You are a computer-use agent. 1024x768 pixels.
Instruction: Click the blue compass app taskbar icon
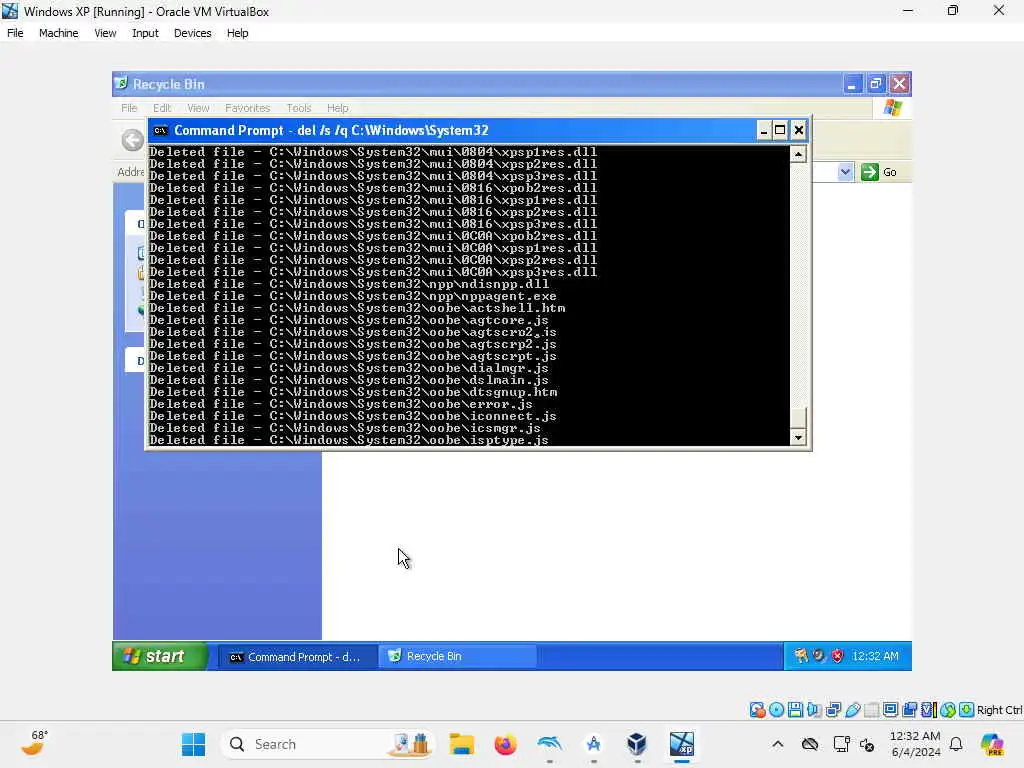pyautogui.click(x=593, y=744)
